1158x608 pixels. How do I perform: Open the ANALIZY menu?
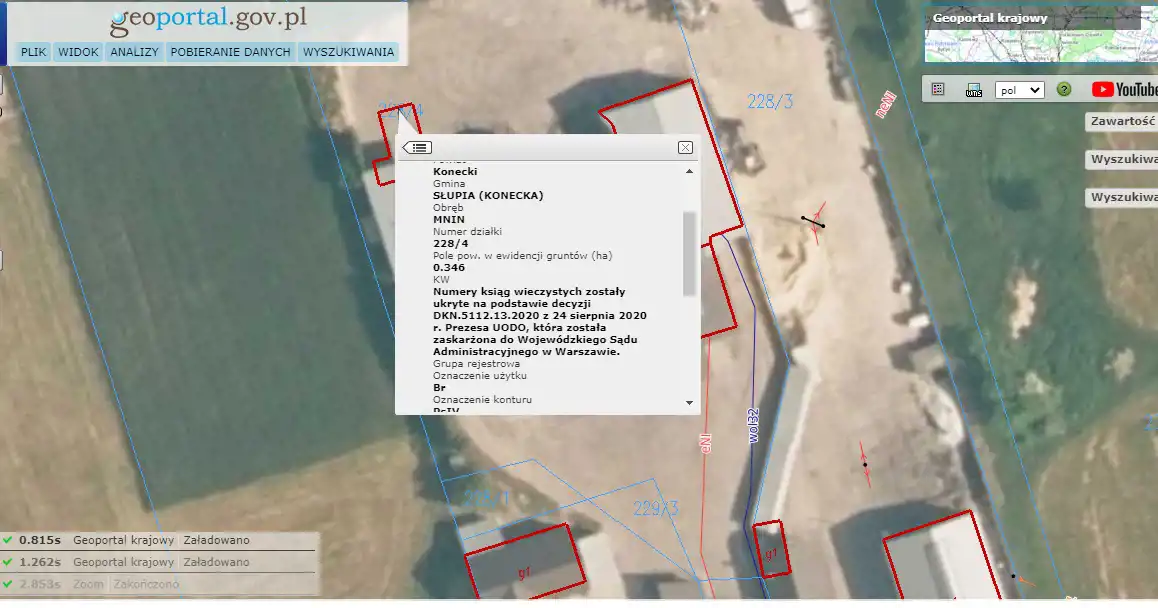[134, 52]
